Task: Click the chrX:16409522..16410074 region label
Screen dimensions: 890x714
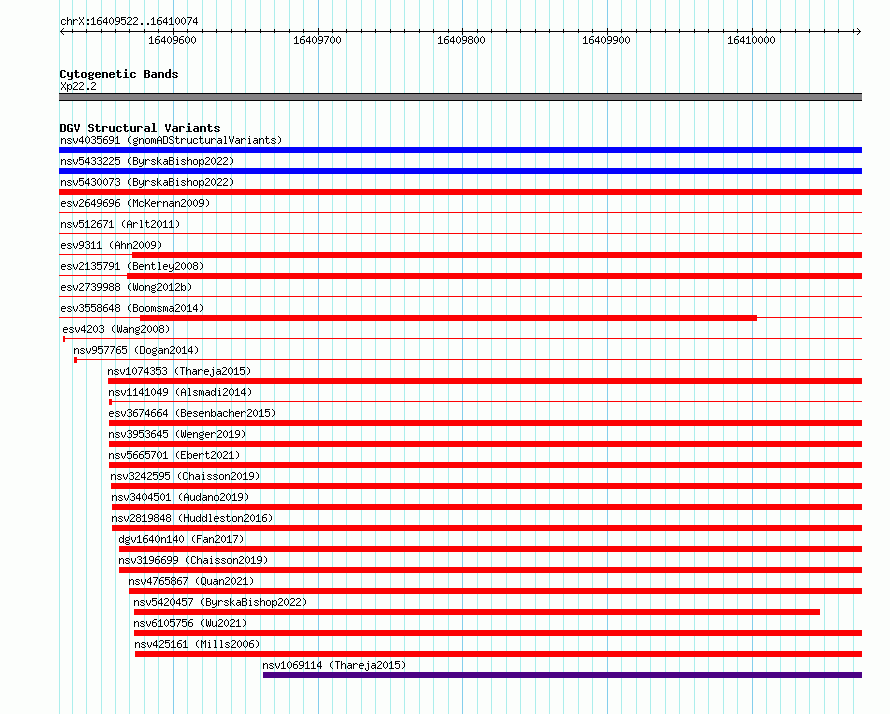Action: pyautogui.click(x=129, y=21)
